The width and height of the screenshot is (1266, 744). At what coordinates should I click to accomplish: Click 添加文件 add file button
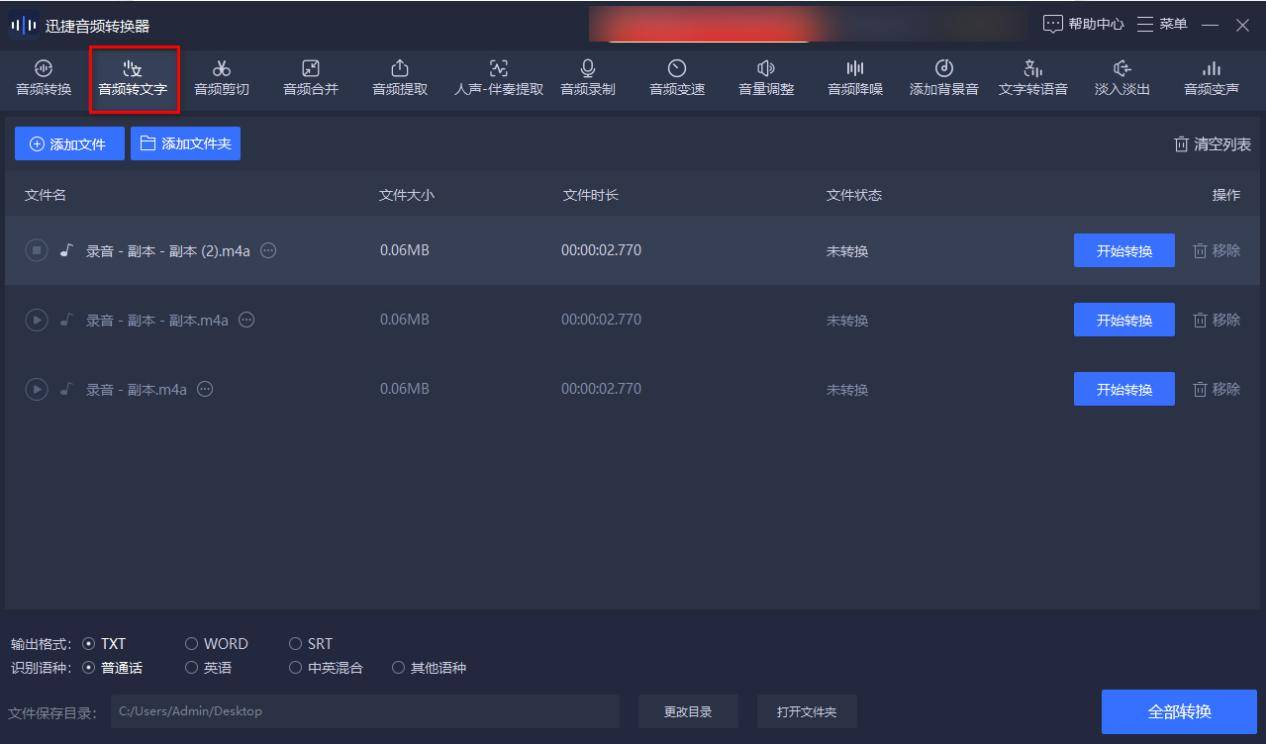click(69, 144)
